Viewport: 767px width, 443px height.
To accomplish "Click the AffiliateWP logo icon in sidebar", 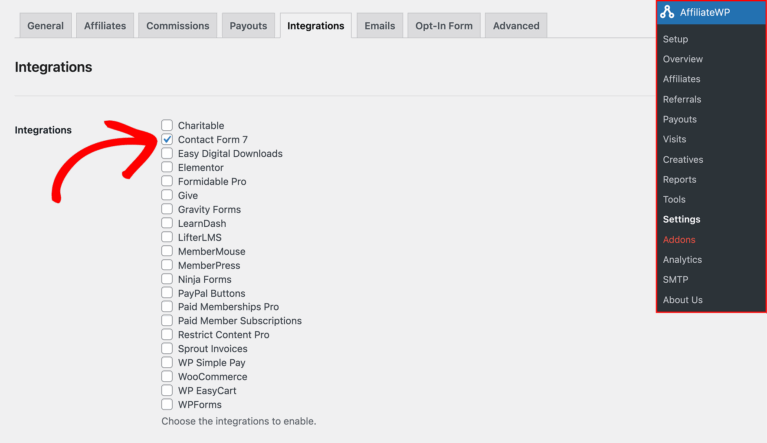I will pos(667,12).
